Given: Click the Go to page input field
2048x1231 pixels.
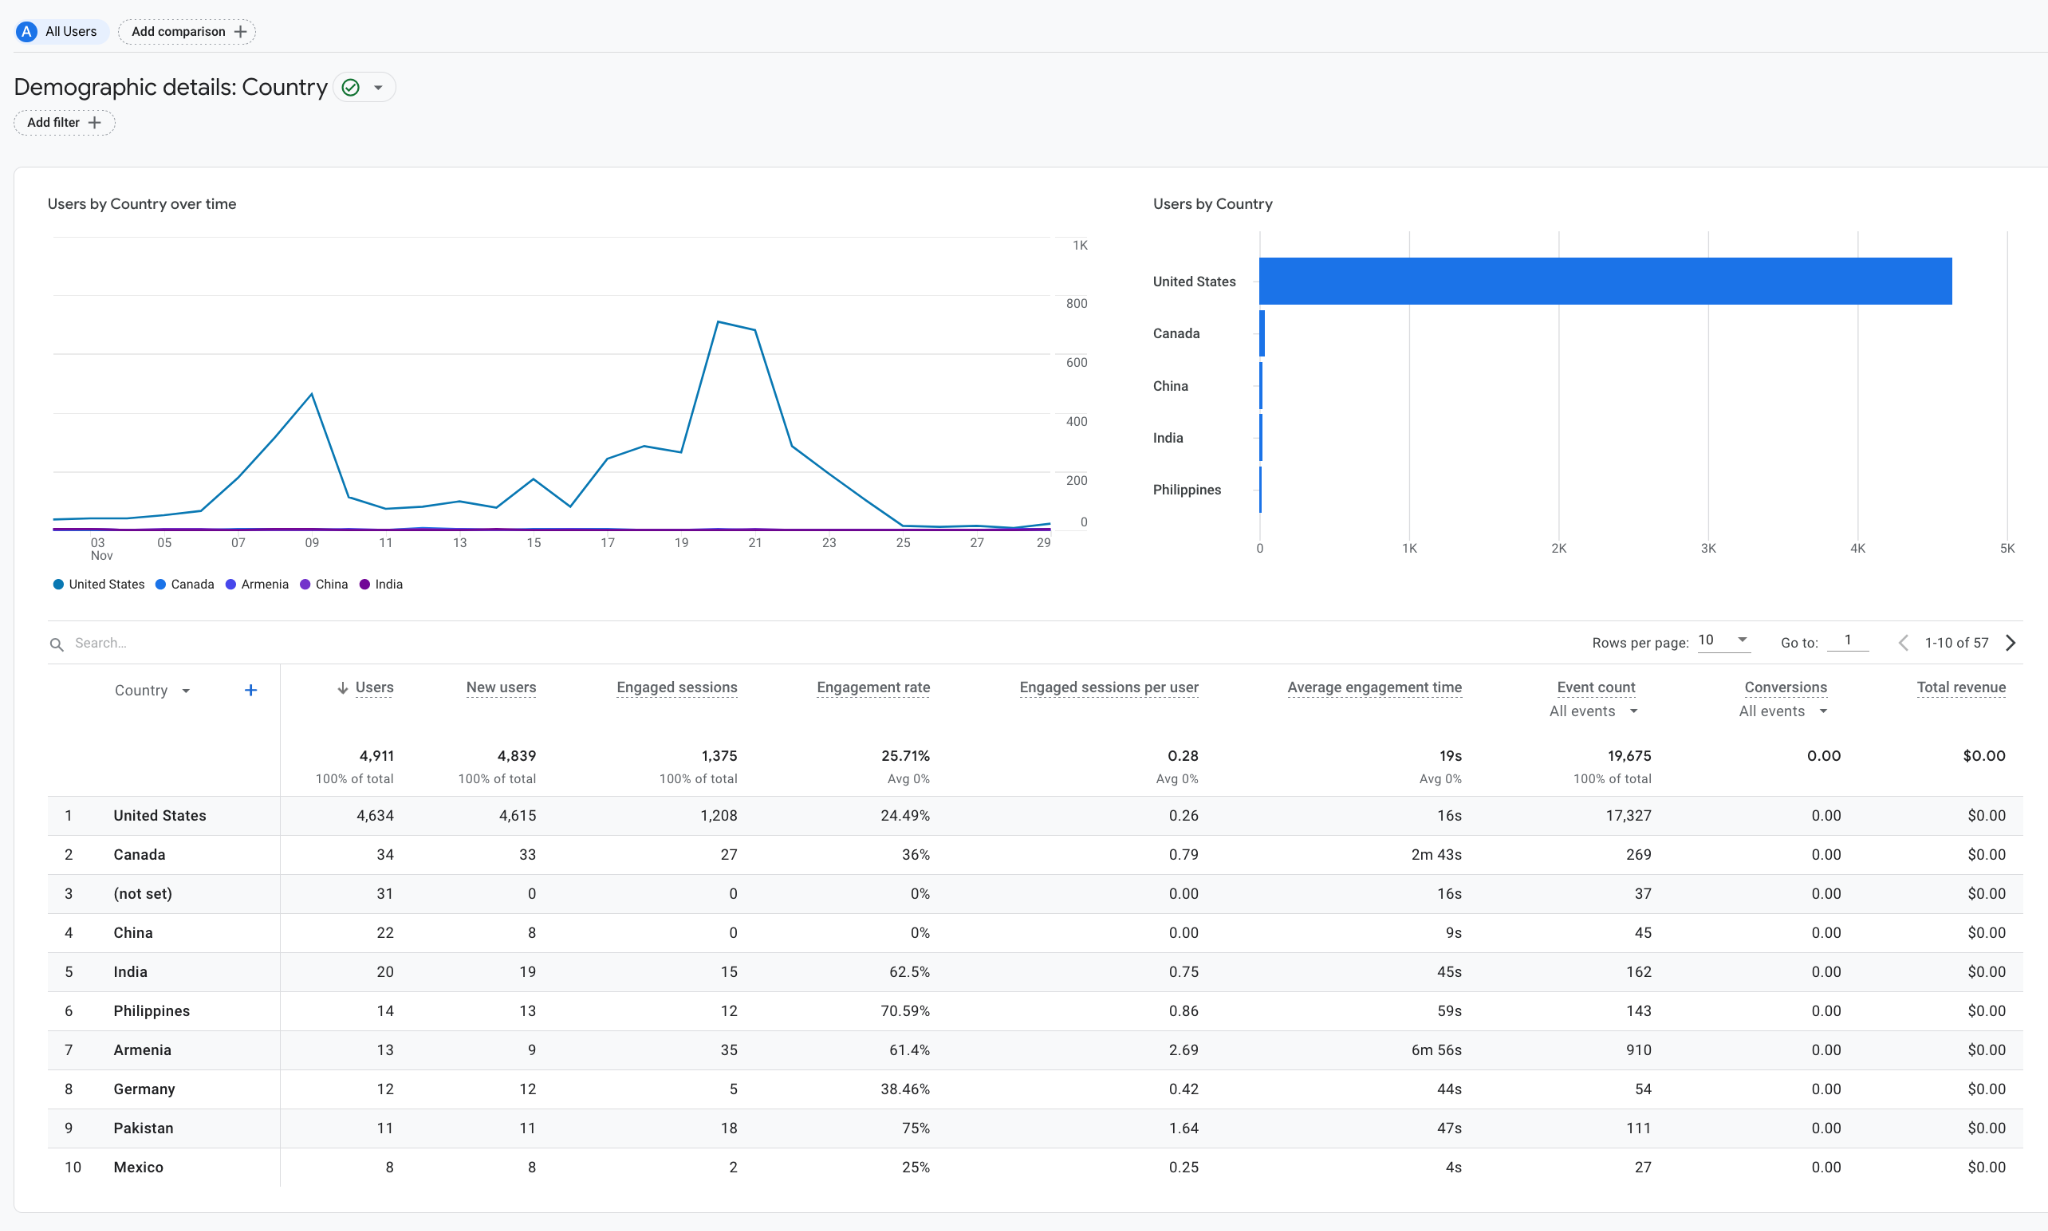Looking at the screenshot, I should tap(1847, 641).
